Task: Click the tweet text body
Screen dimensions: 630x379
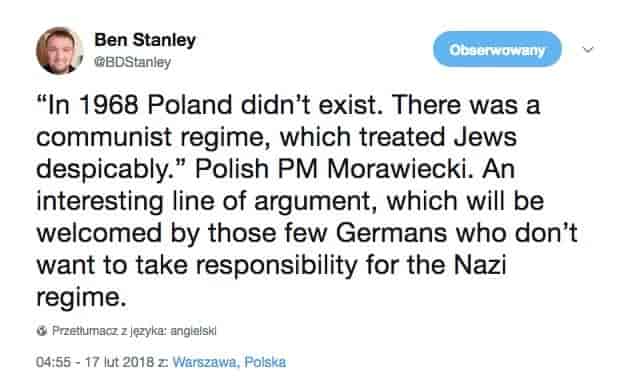Action: click(307, 201)
